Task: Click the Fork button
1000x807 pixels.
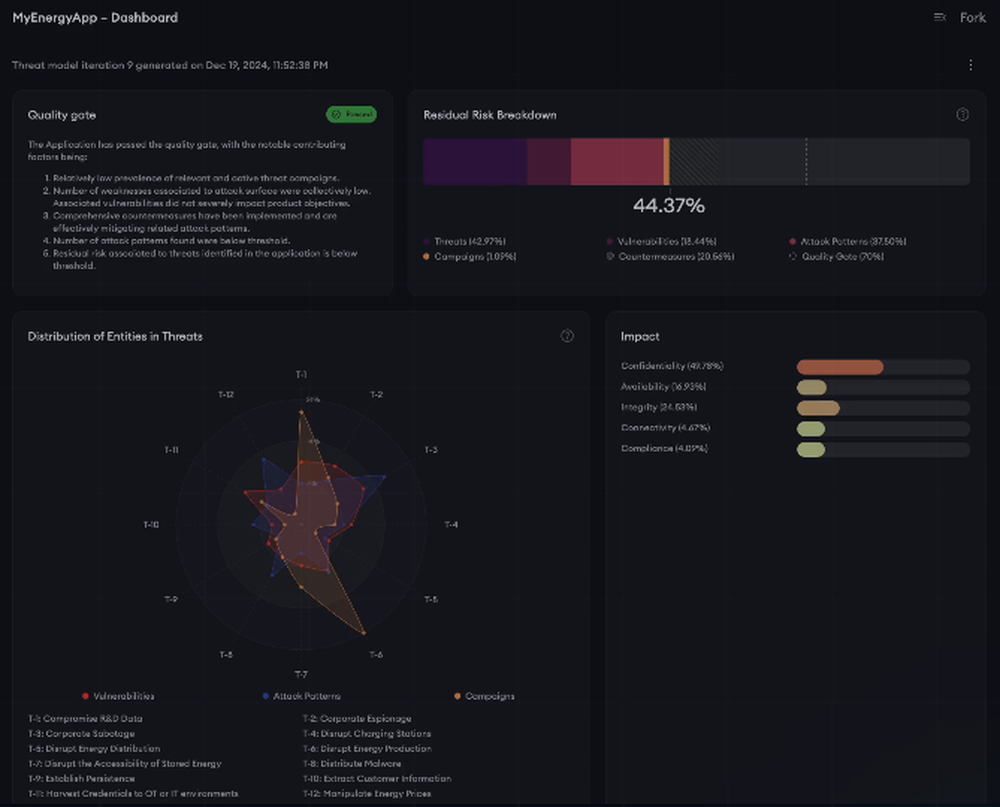Action: [972, 17]
